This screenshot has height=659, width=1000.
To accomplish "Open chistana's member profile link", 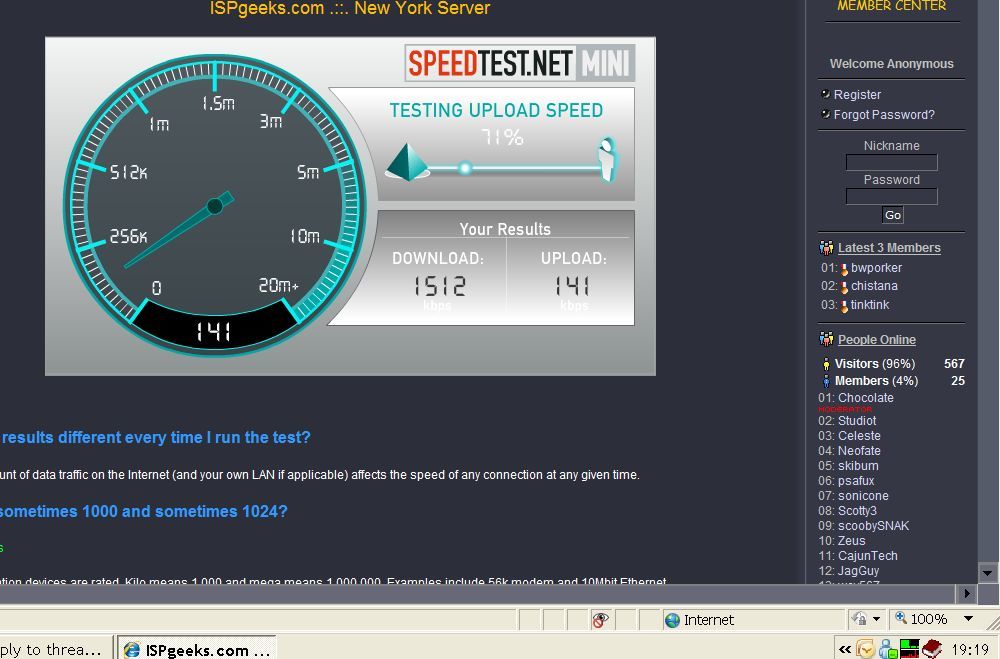I will 874,286.
